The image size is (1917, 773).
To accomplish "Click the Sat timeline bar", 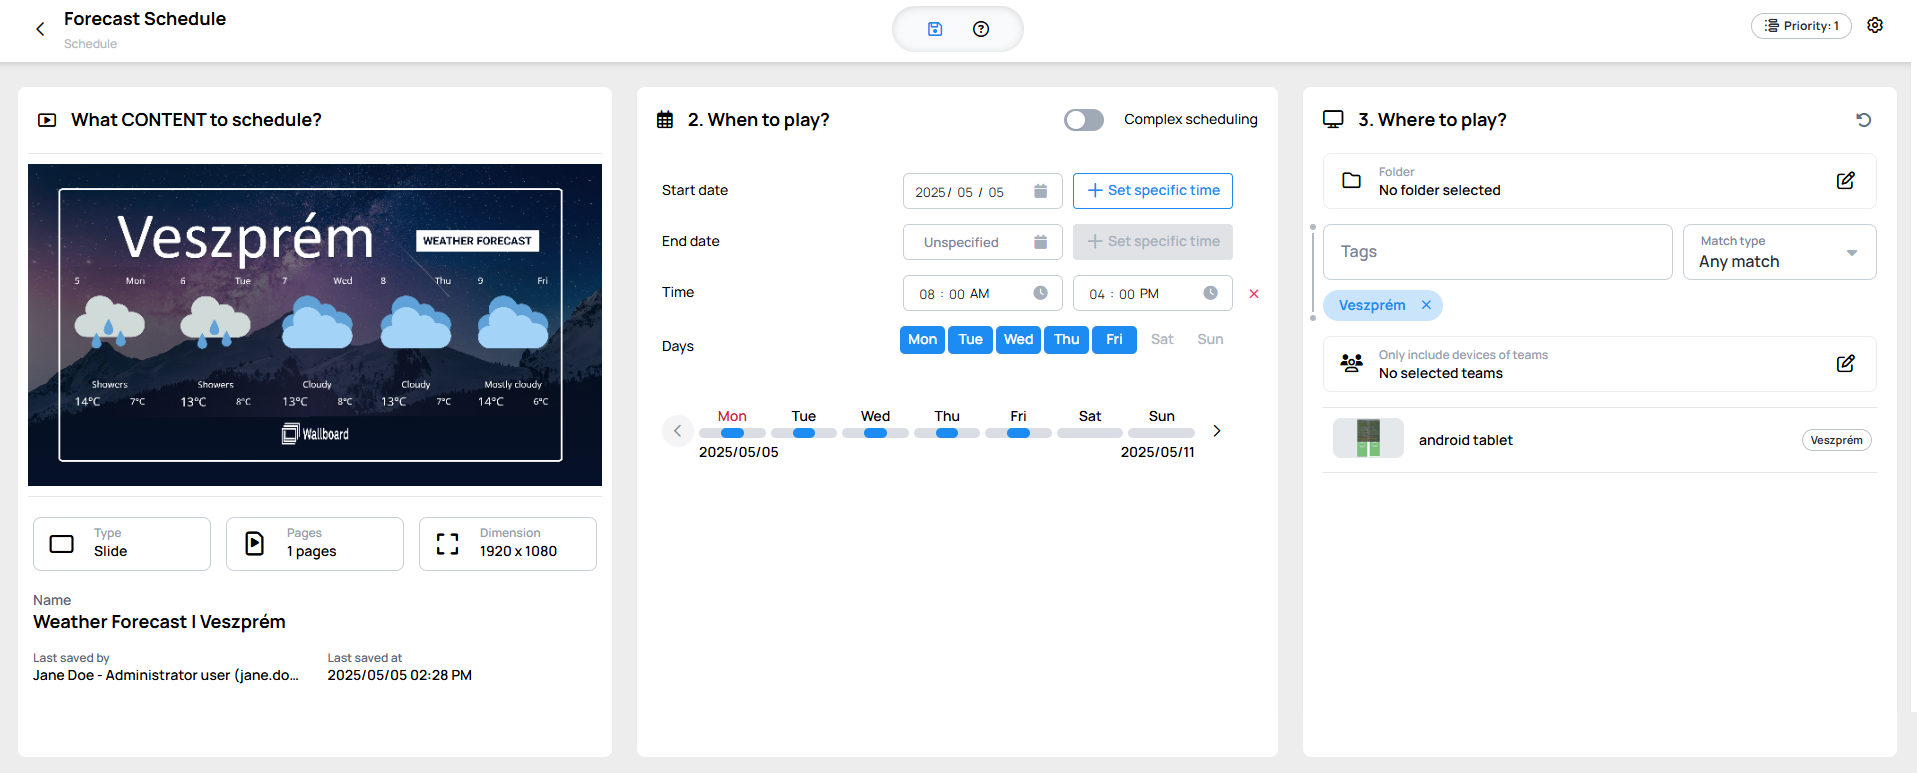I will pyautogui.click(x=1090, y=433).
